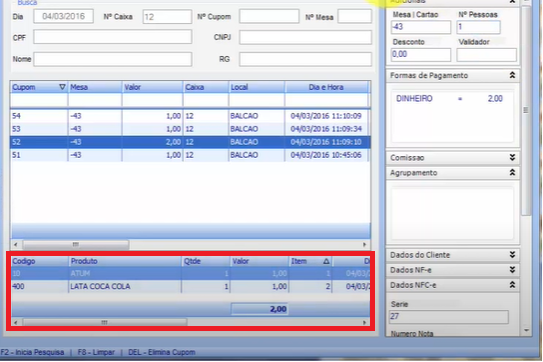Select the ATUM product row
Image resolution: width=543 pixels, height=362 pixels.
(x=190, y=273)
